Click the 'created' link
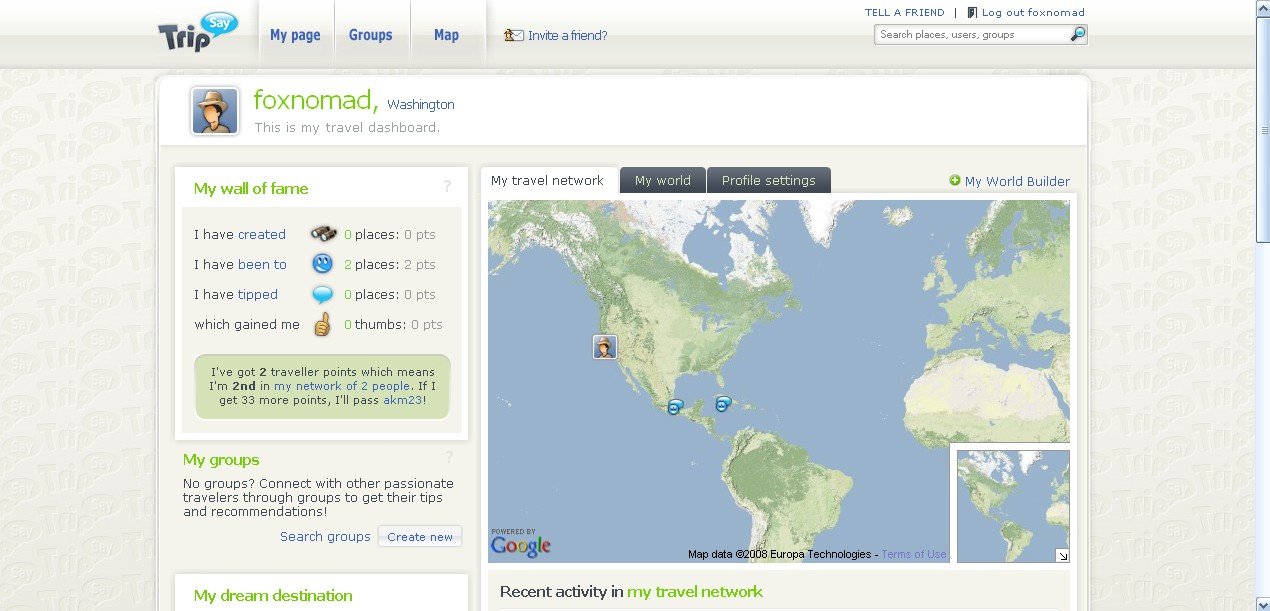The image size is (1270, 611). [x=262, y=234]
